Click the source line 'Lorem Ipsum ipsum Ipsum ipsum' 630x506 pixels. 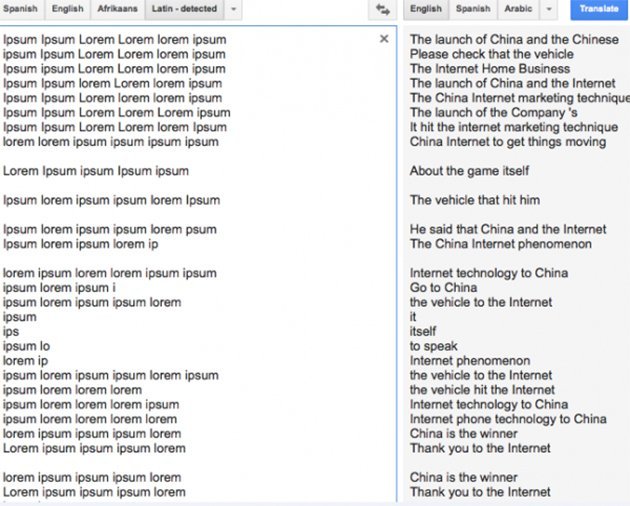(96, 171)
